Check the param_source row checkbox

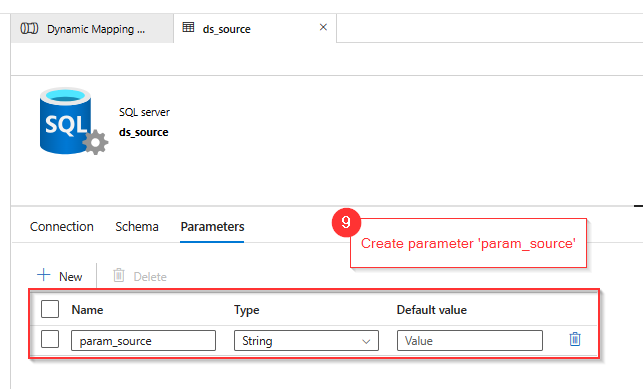[x=50, y=339]
